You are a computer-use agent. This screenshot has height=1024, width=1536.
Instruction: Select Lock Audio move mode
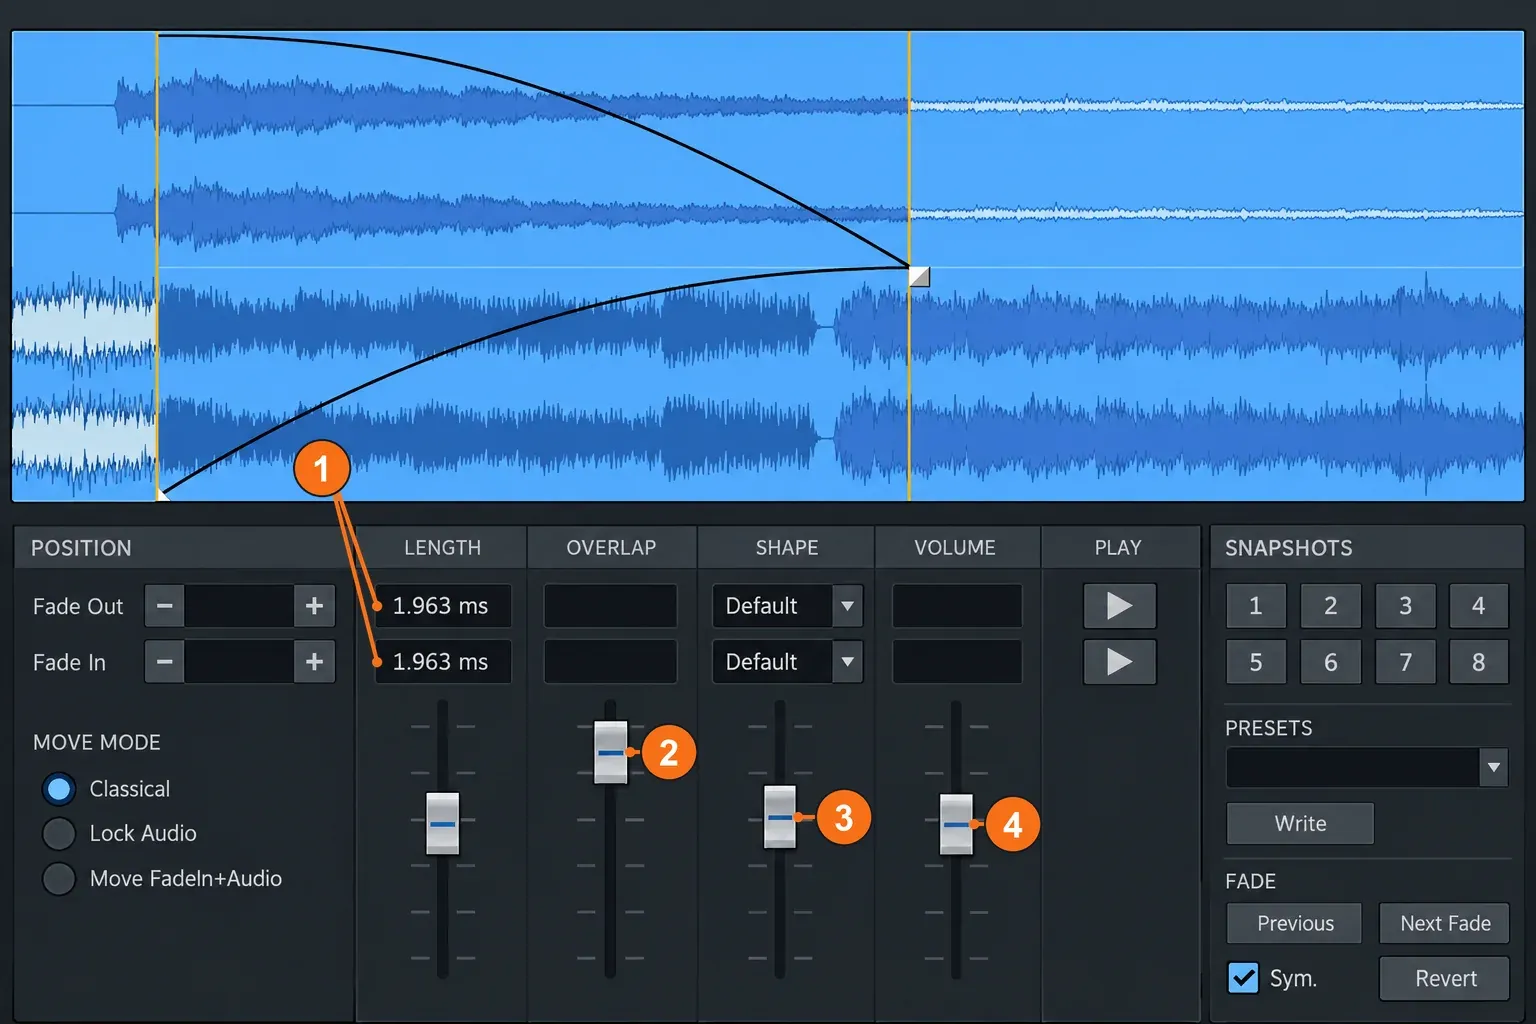(59, 833)
